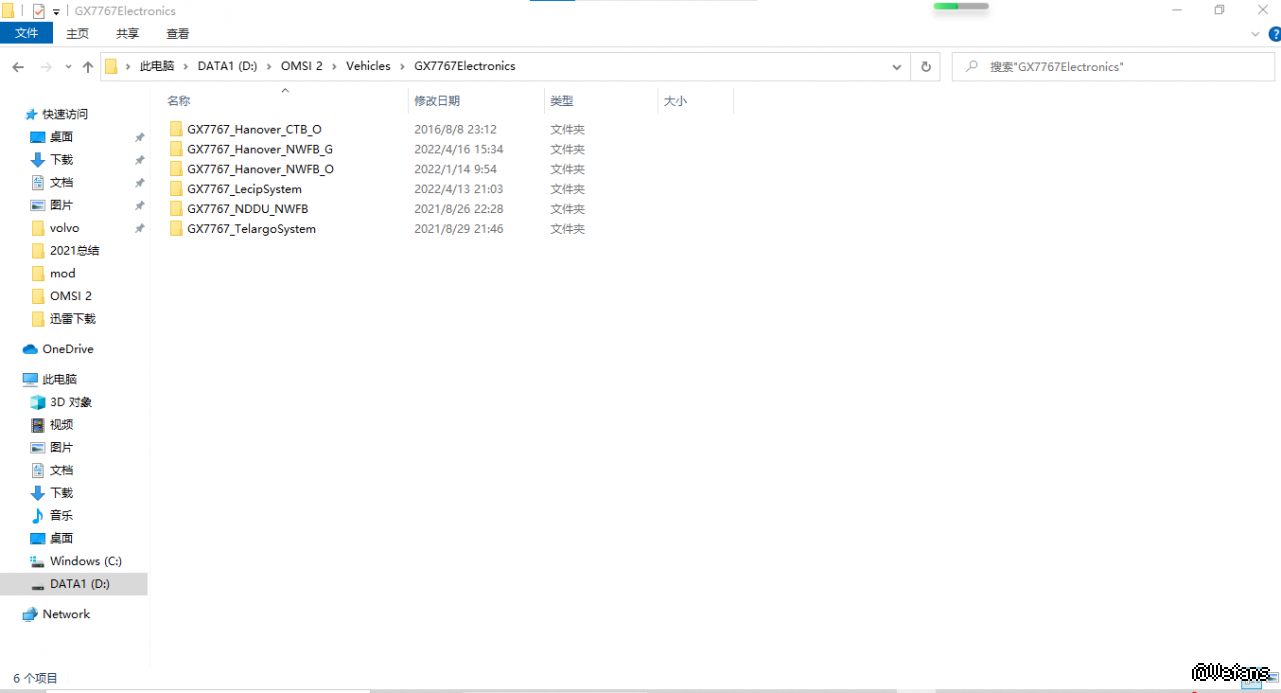Image resolution: width=1281 pixels, height=693 pixels.
Task: Select DATA1 (D:) in the address path
Action: coord(227,66)
